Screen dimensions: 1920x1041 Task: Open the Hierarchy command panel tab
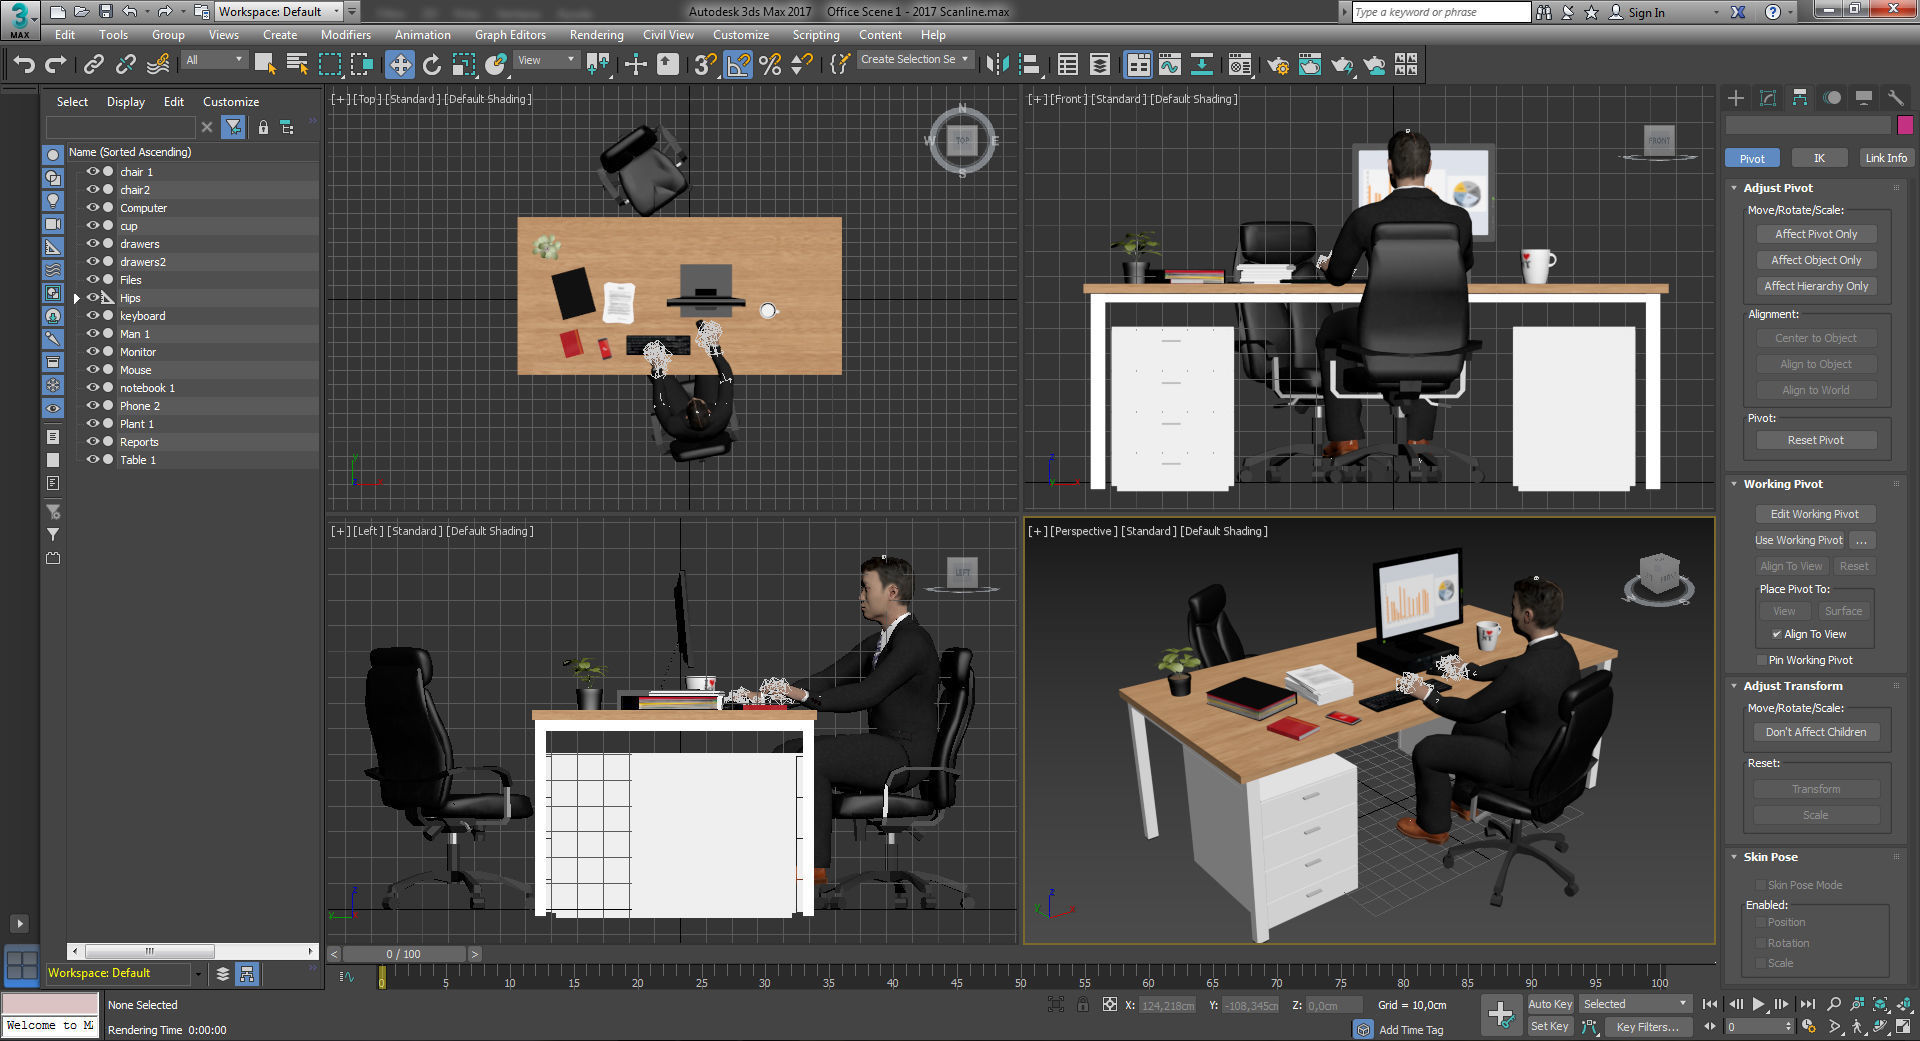[x=1800, y=97]
